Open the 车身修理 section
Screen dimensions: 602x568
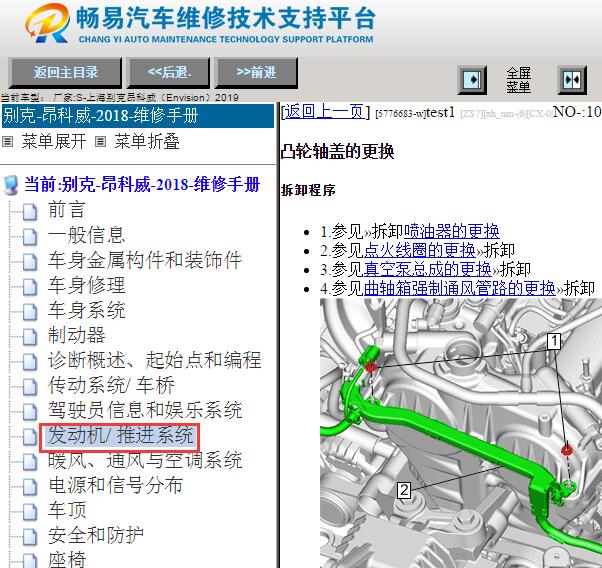[x=86, y=285]
